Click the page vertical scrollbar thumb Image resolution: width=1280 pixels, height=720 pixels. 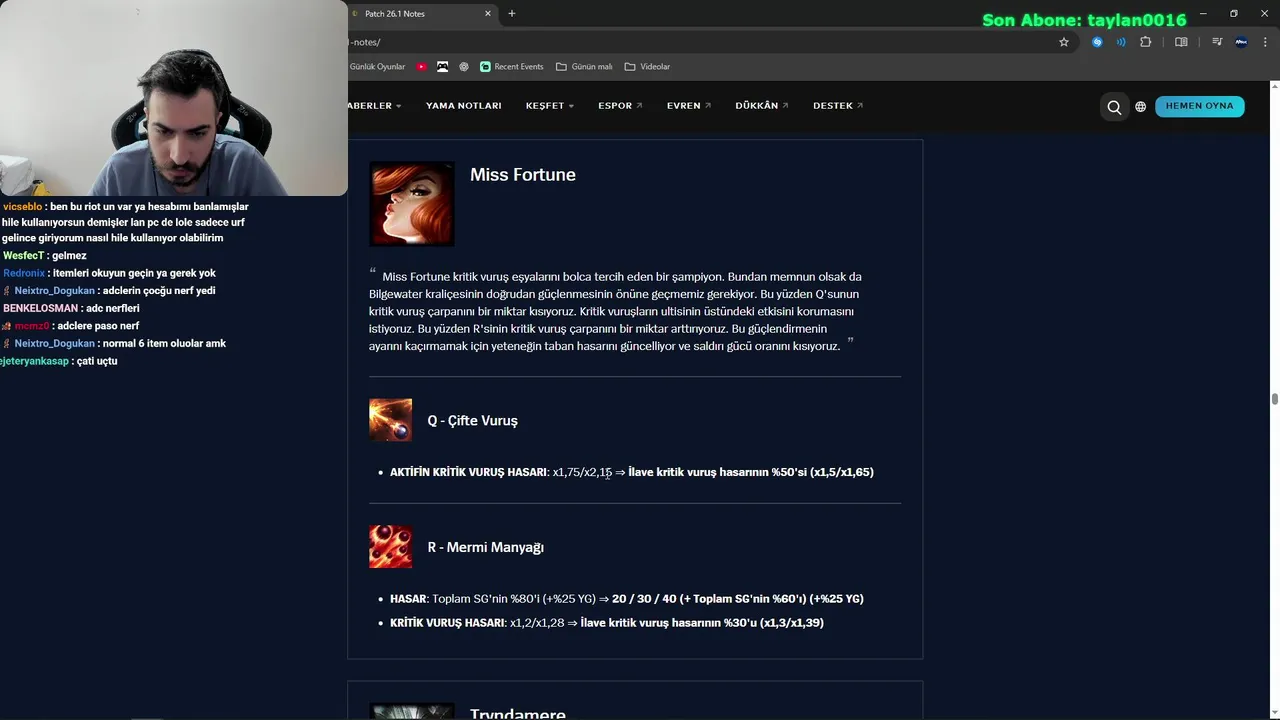[x=1274, y=399]
